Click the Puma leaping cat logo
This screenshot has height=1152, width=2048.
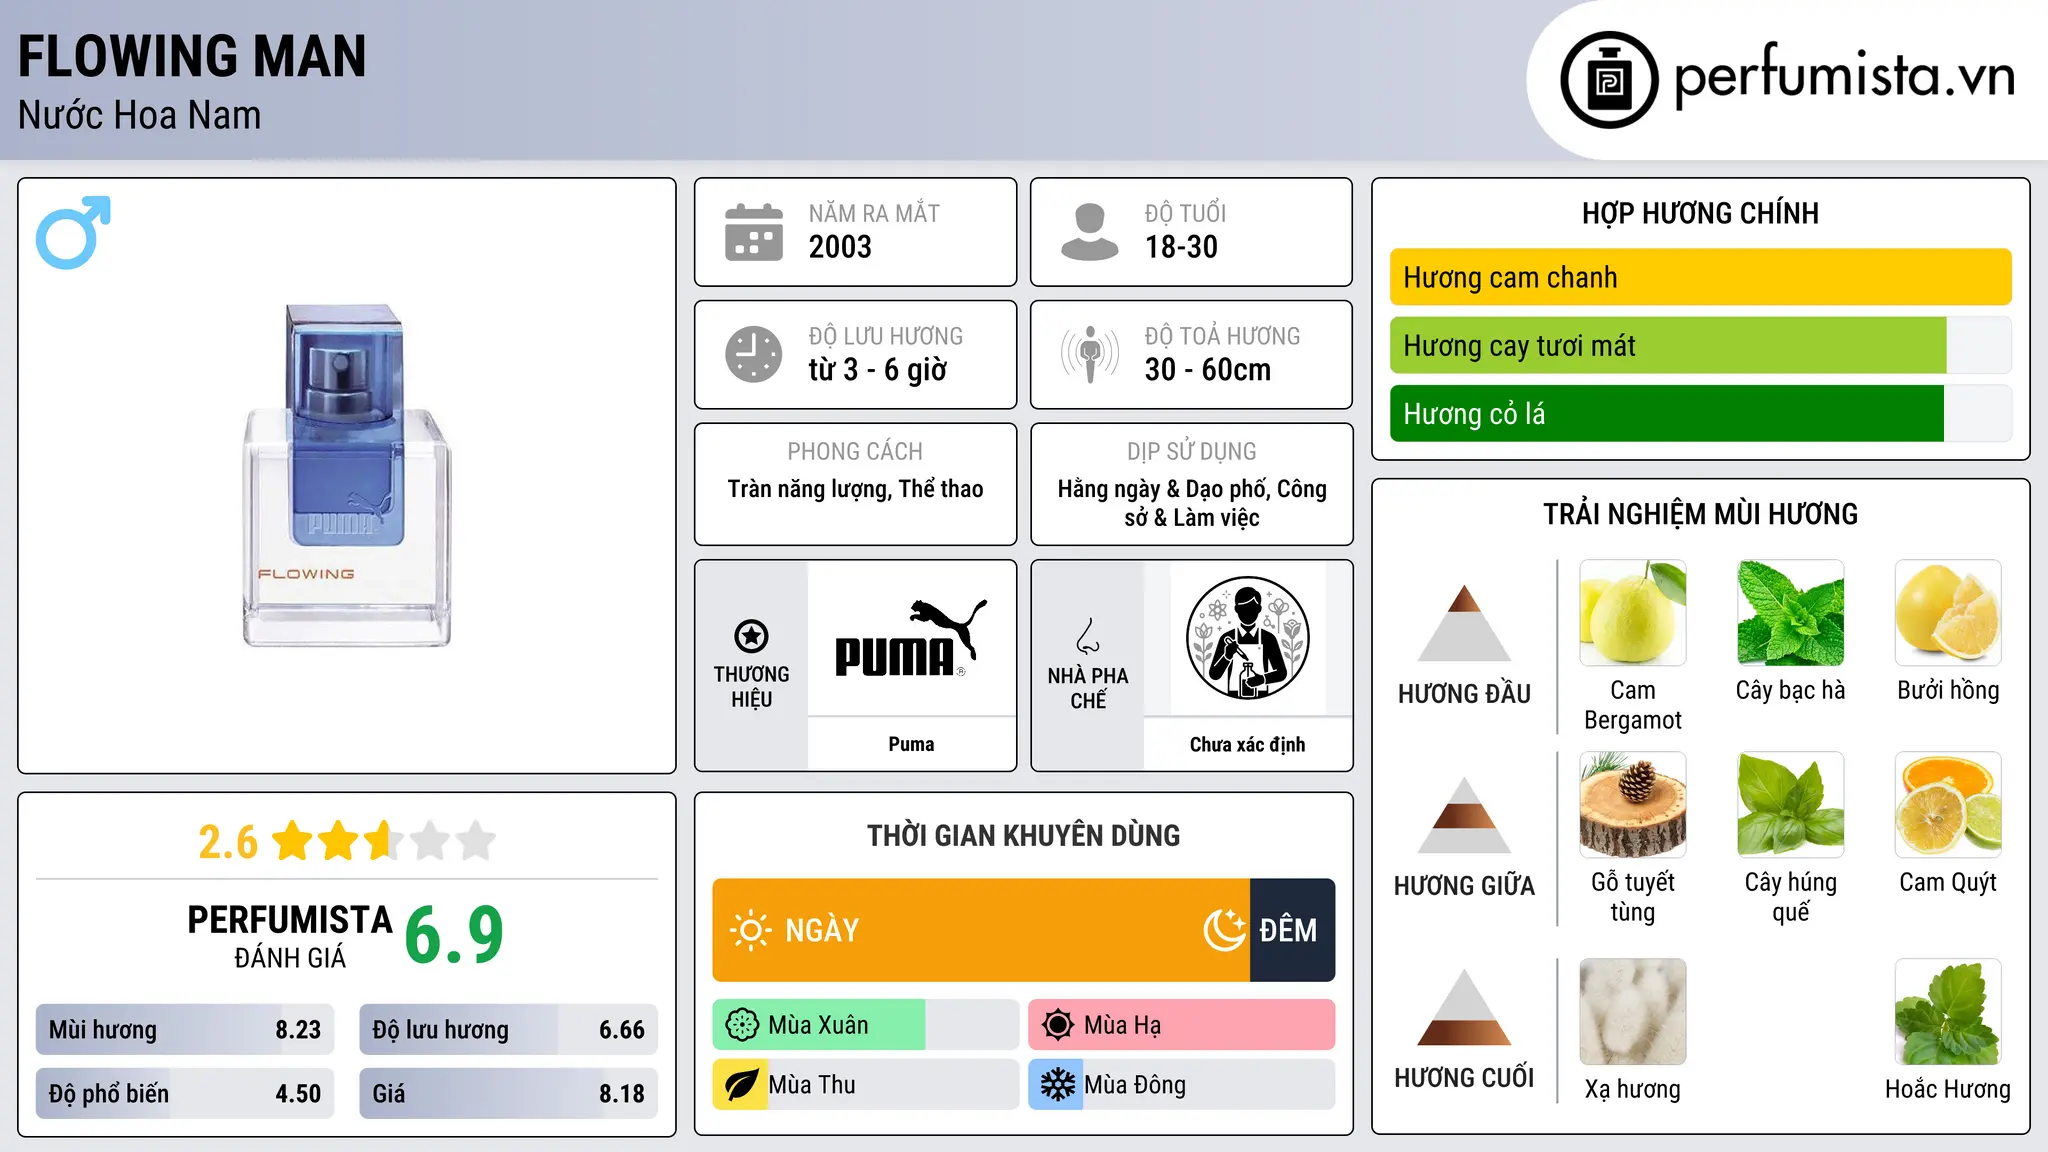pos(911,639)
